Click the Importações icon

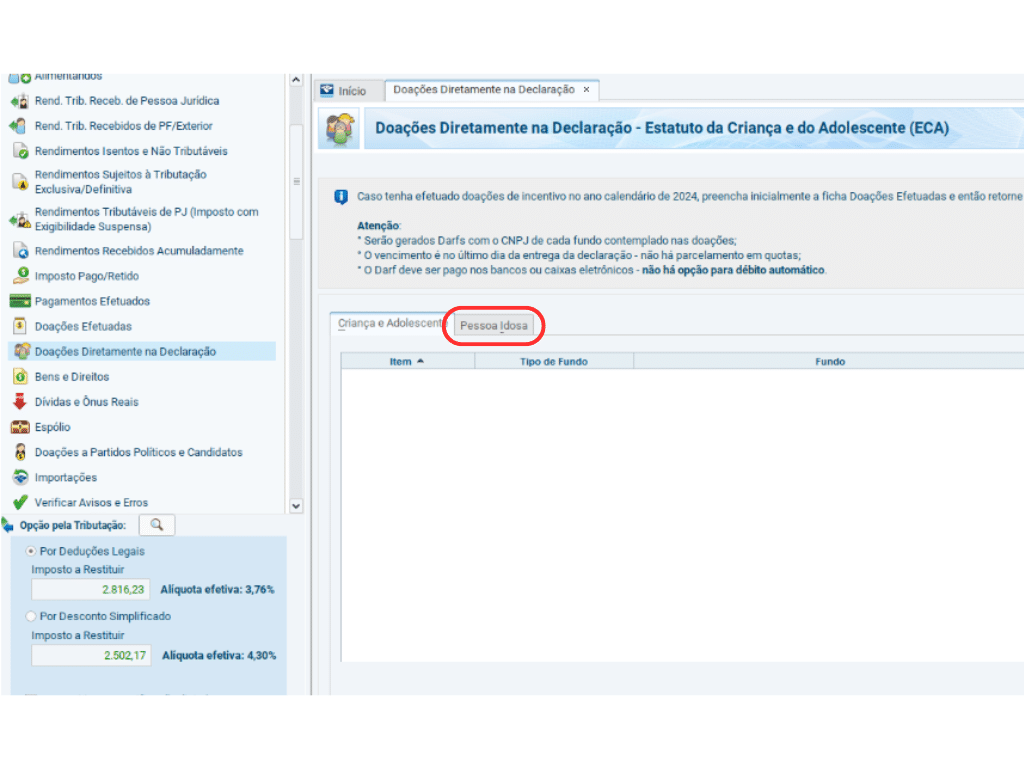pyautogui.click(x=18, y=478)
